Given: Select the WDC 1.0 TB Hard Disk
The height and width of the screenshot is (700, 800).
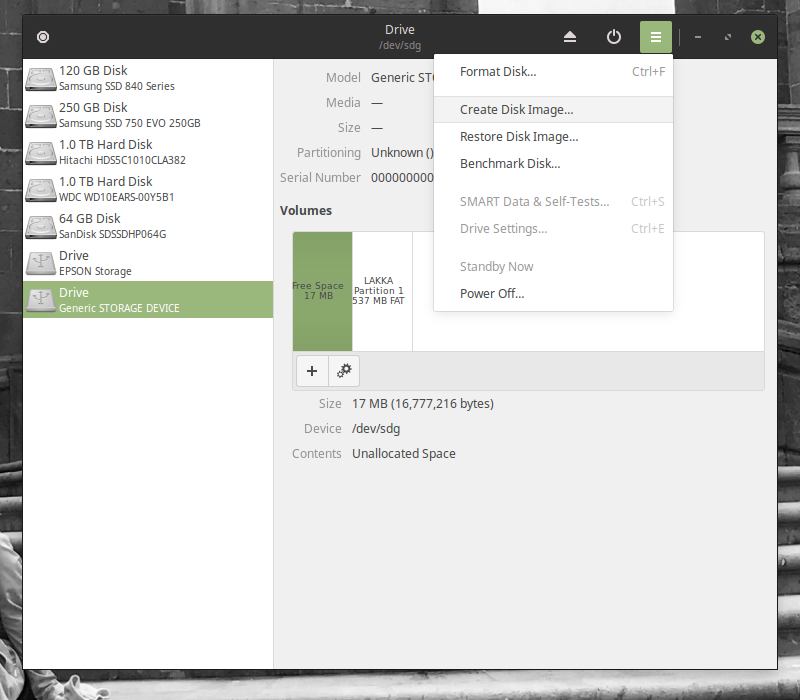Looking at the screenshot, I should tap(148, 189).
